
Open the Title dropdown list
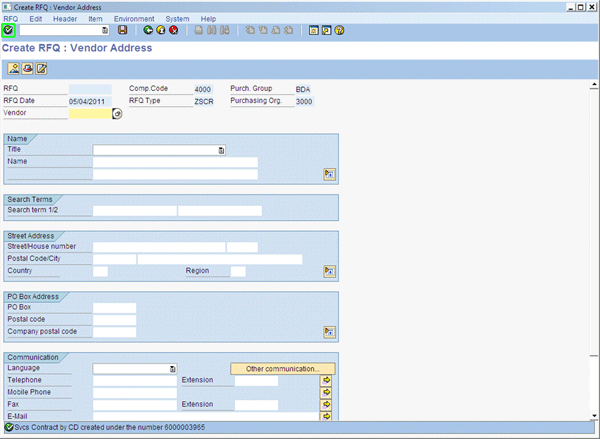220,150
